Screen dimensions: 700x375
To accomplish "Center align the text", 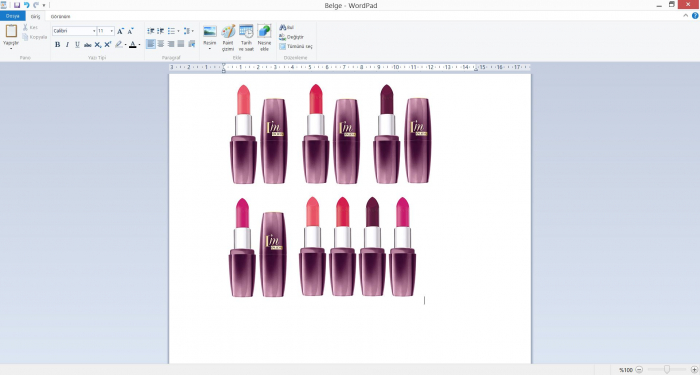I will click(161, 44).
